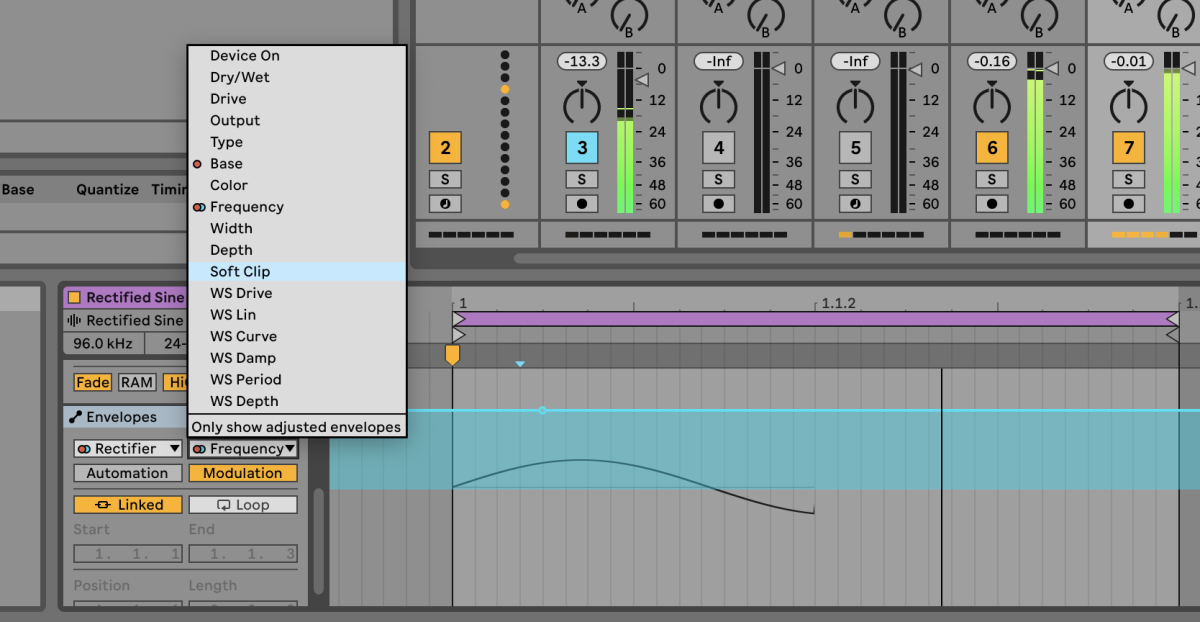Click track 3 volume fader handle
Viewport: 1200px width, 622px height.
pyautogui.click(x=644, y=78)
